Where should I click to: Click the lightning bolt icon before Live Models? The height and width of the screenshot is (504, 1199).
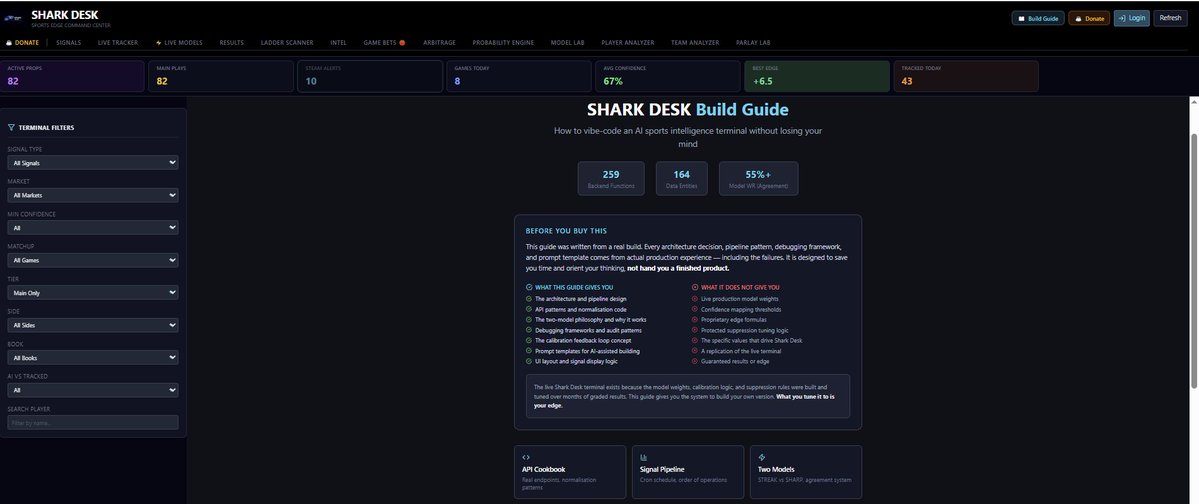pyautogui.click(x=158, y=43)
